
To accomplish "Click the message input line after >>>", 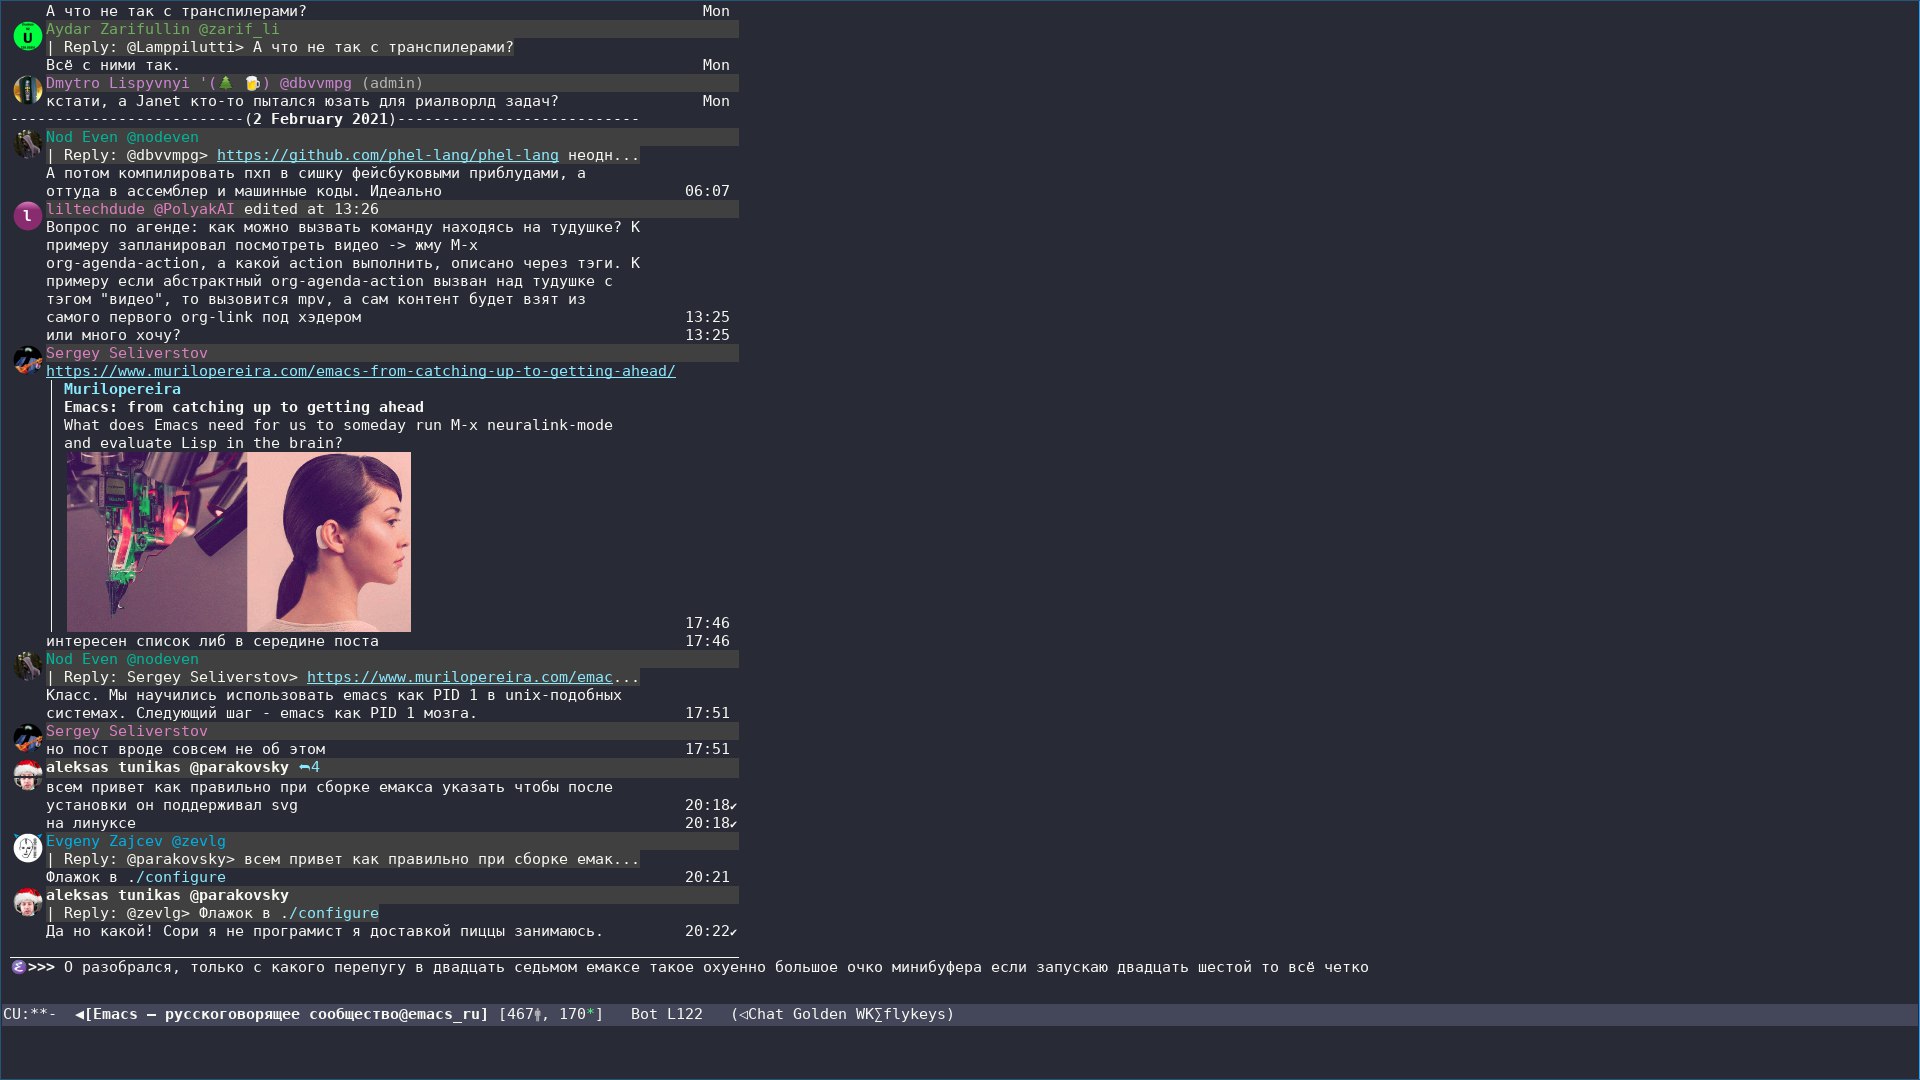I will pyautogui.click(x=716, y=967).
